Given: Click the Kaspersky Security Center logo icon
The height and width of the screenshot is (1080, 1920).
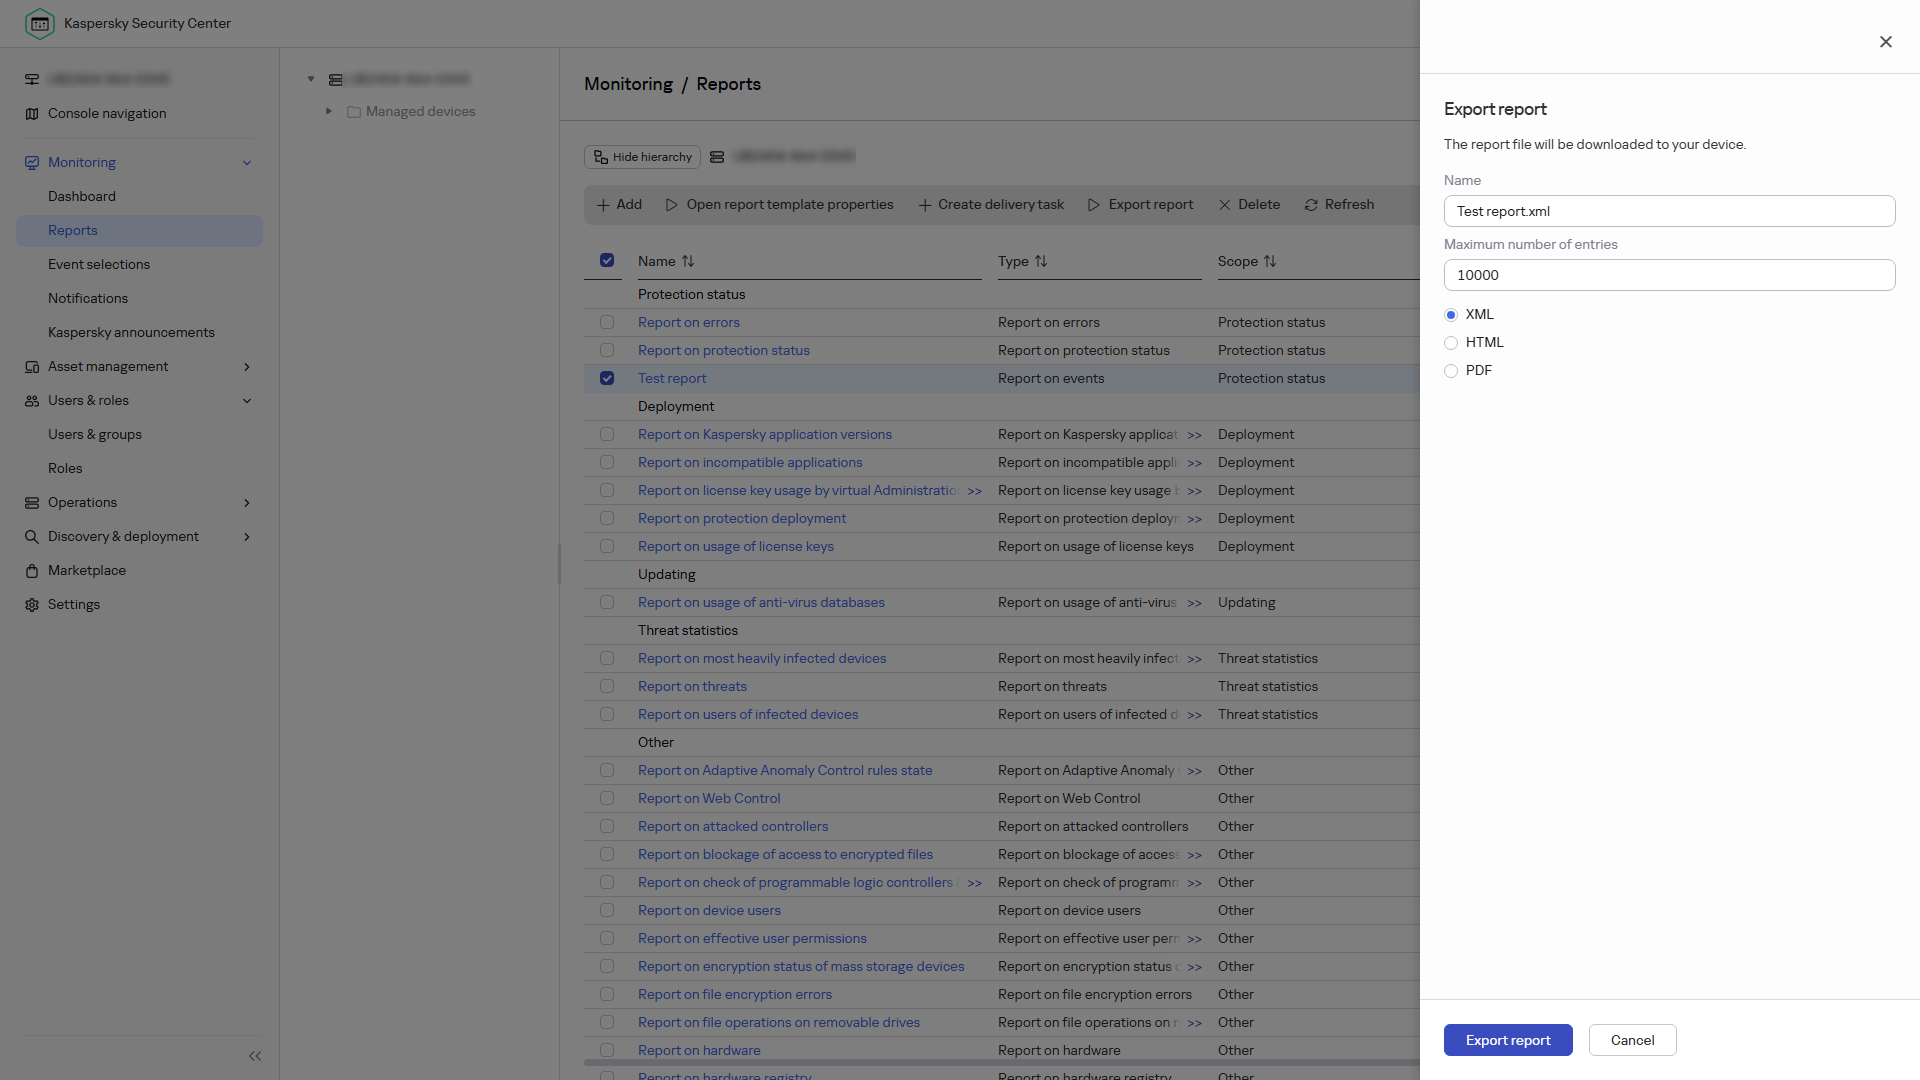Looking at the screenshot, I should click(40, 23).
